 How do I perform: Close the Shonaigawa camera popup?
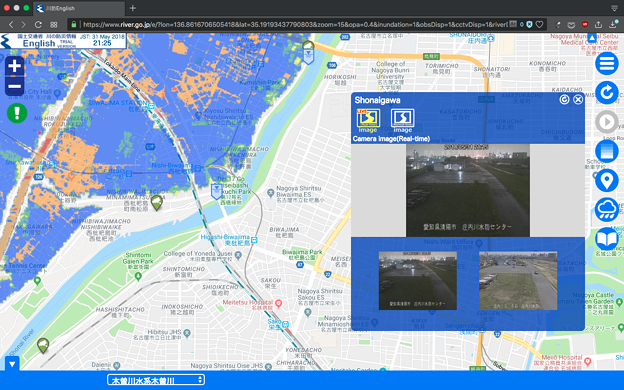pos(578,99)
